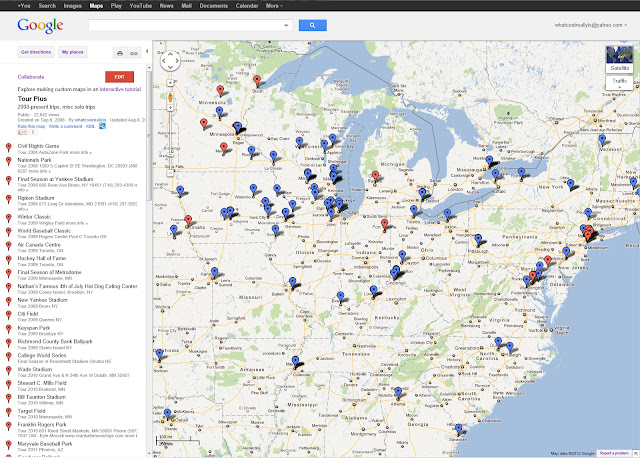Click the show my location button
The width and height of the screenshot is (640, 458).
[170, 83]
